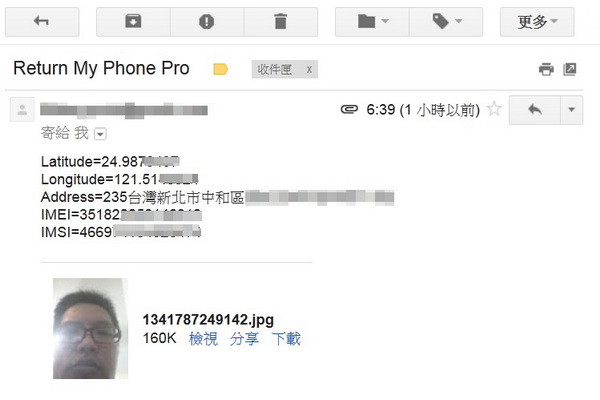Open the attached photo thumbnail
600x400 pixels.
90,328
